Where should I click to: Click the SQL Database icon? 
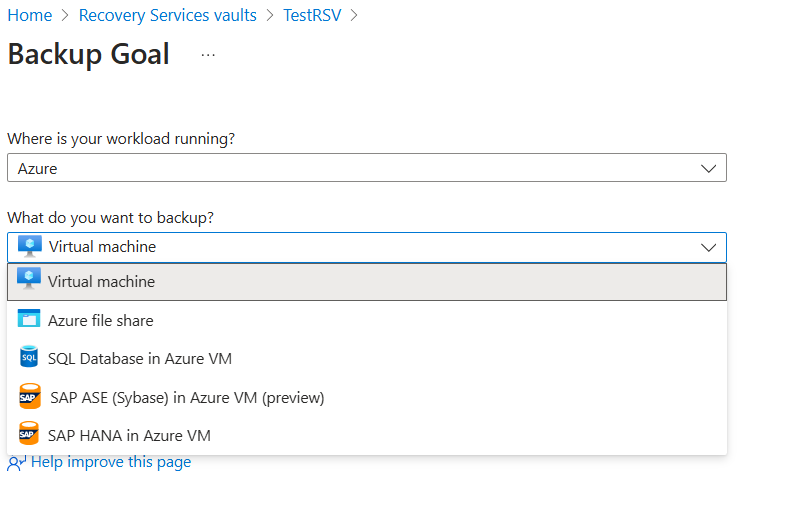[29, 358]
